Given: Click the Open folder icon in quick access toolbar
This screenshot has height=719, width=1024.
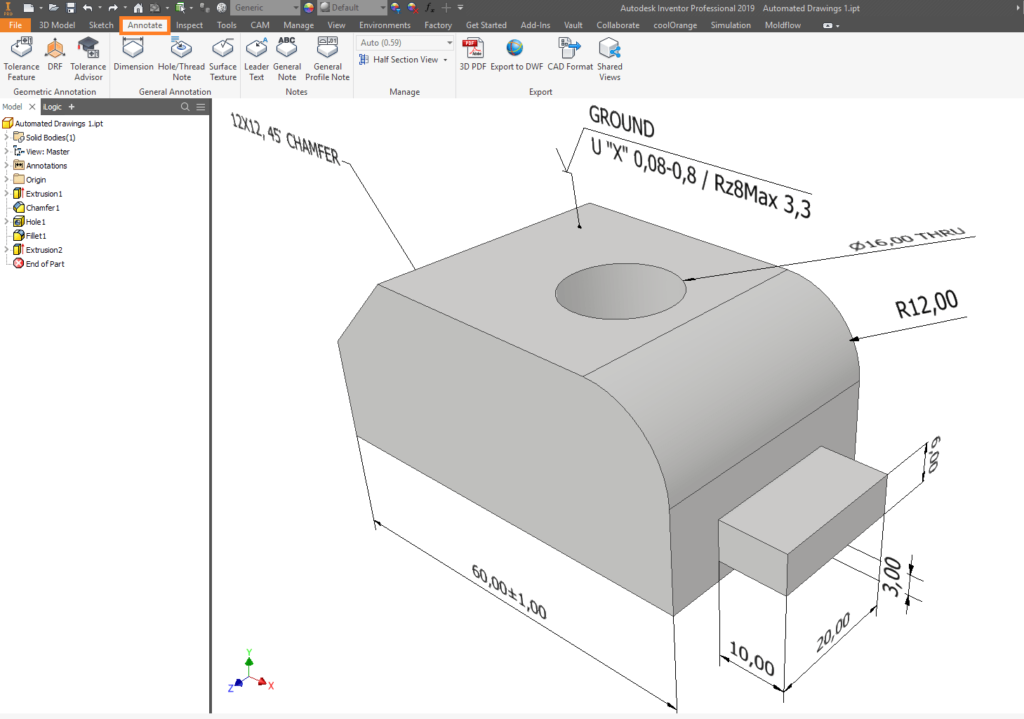Looking at the screenshot, I should coord(53,8).
